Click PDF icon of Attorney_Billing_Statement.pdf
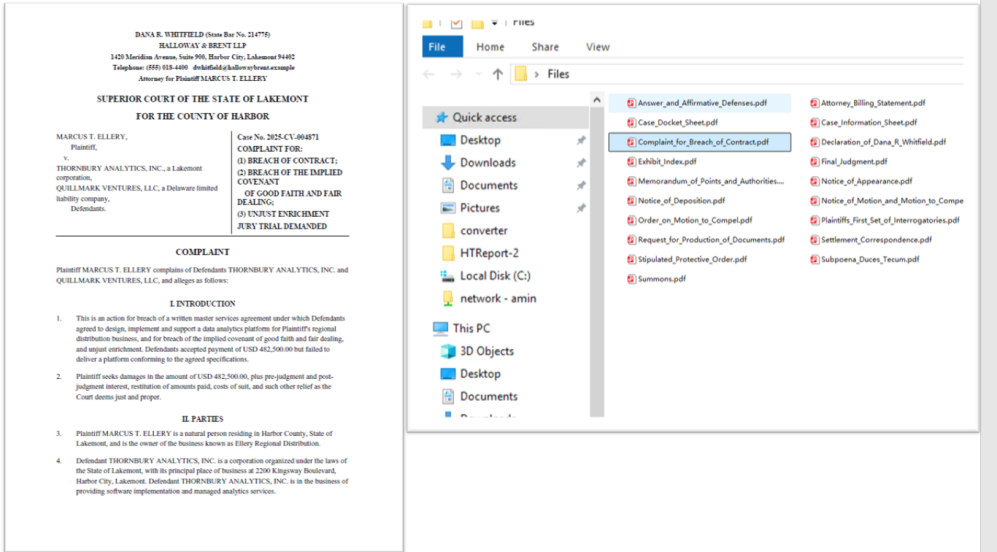Screen dimensions: 997x552 click(x=815, y=103)
